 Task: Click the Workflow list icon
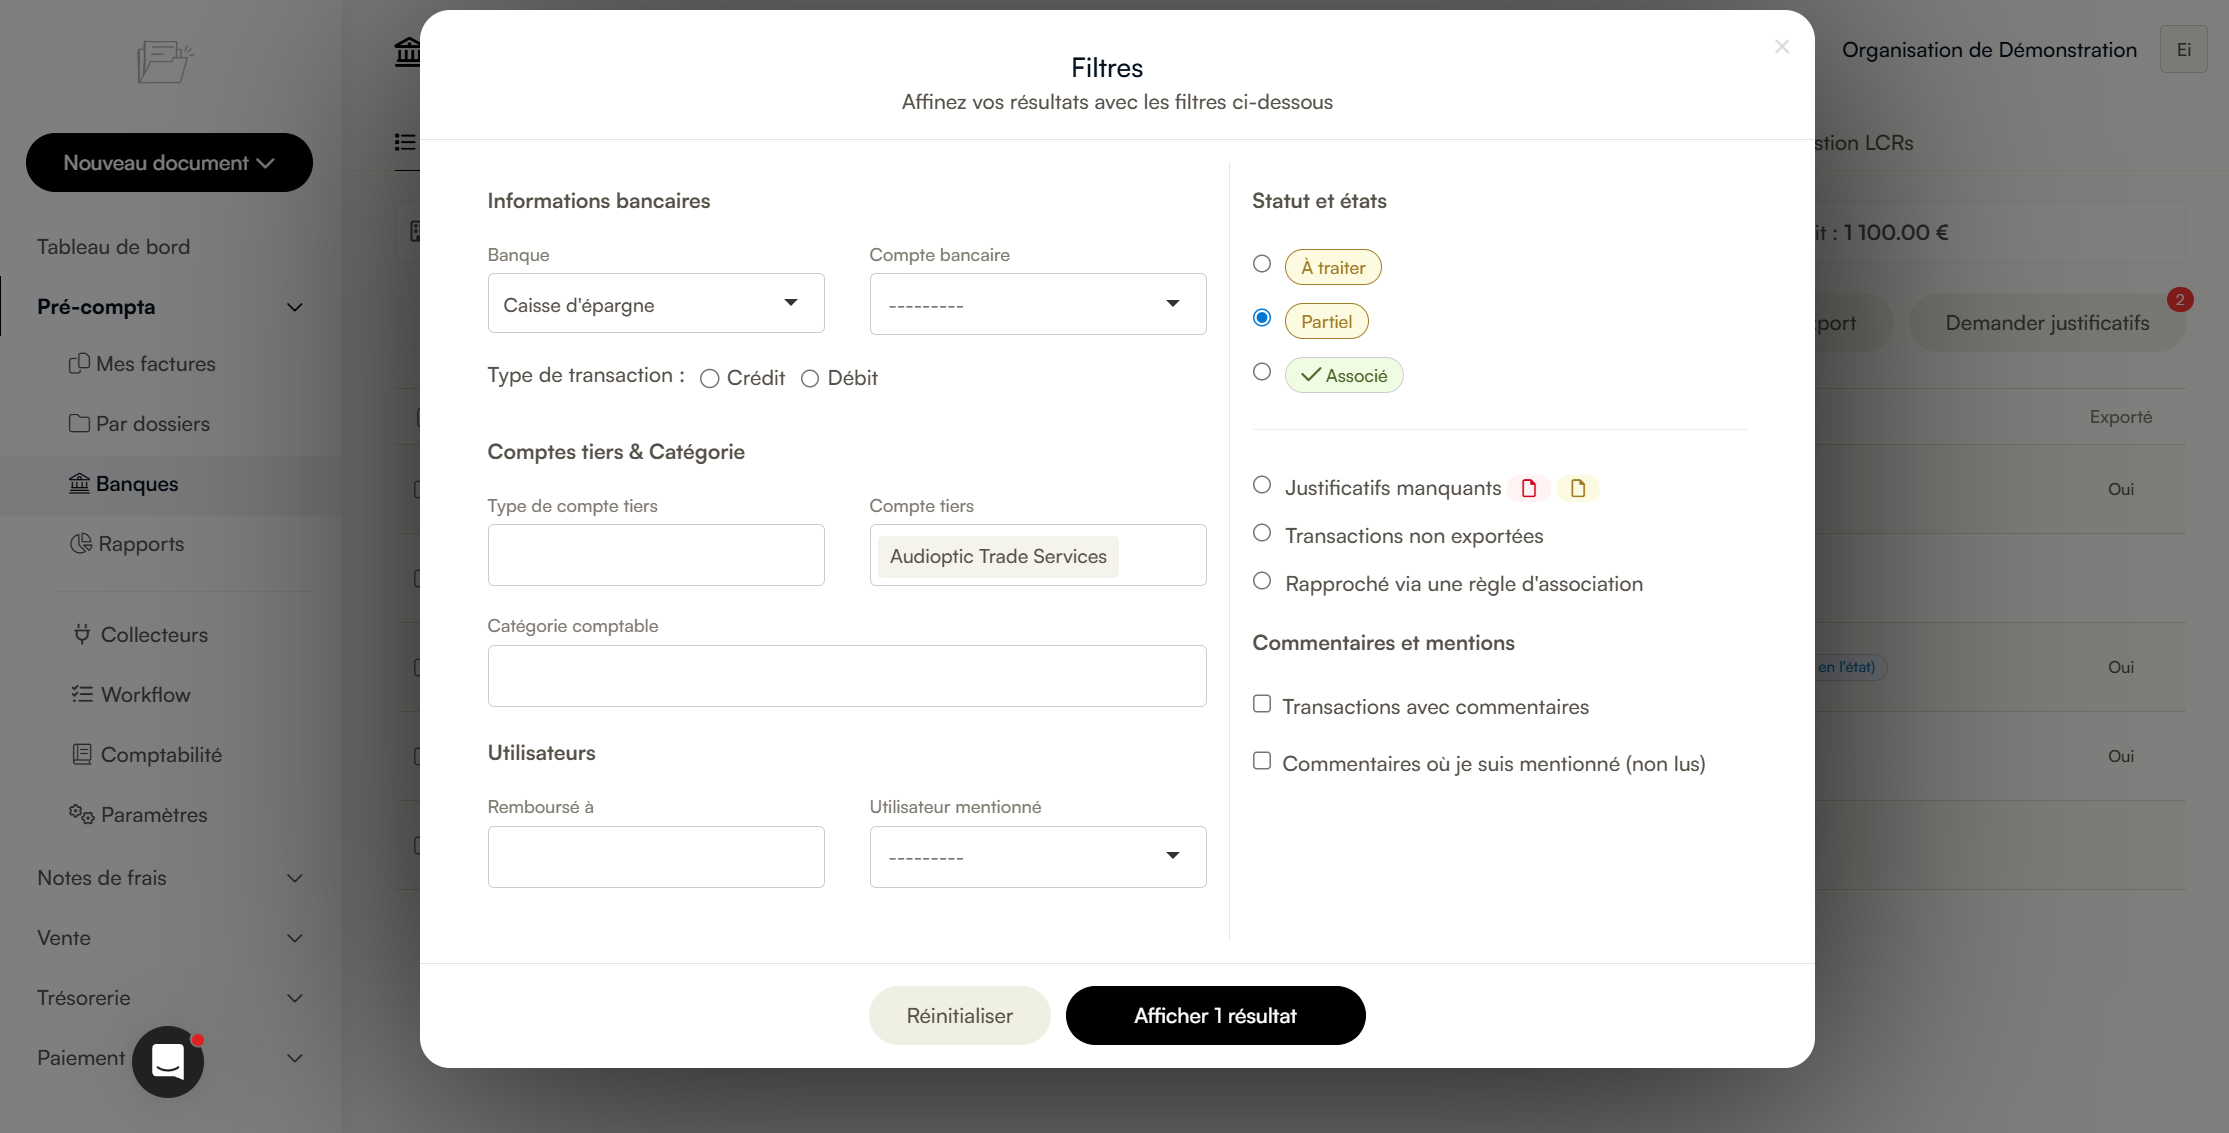pyautogui.click(x=82, y=694)
